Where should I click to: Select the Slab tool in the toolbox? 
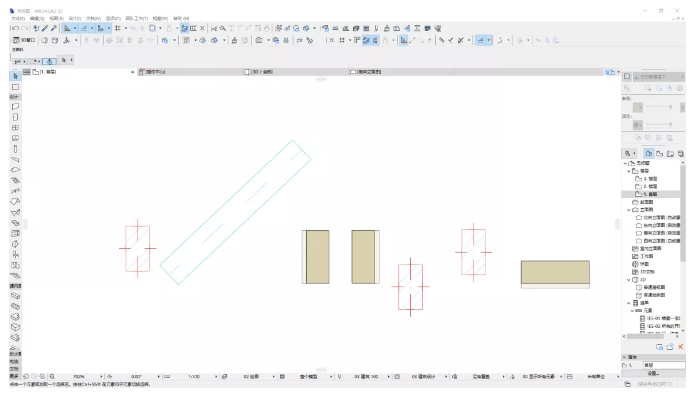click(x=15, y=170)
